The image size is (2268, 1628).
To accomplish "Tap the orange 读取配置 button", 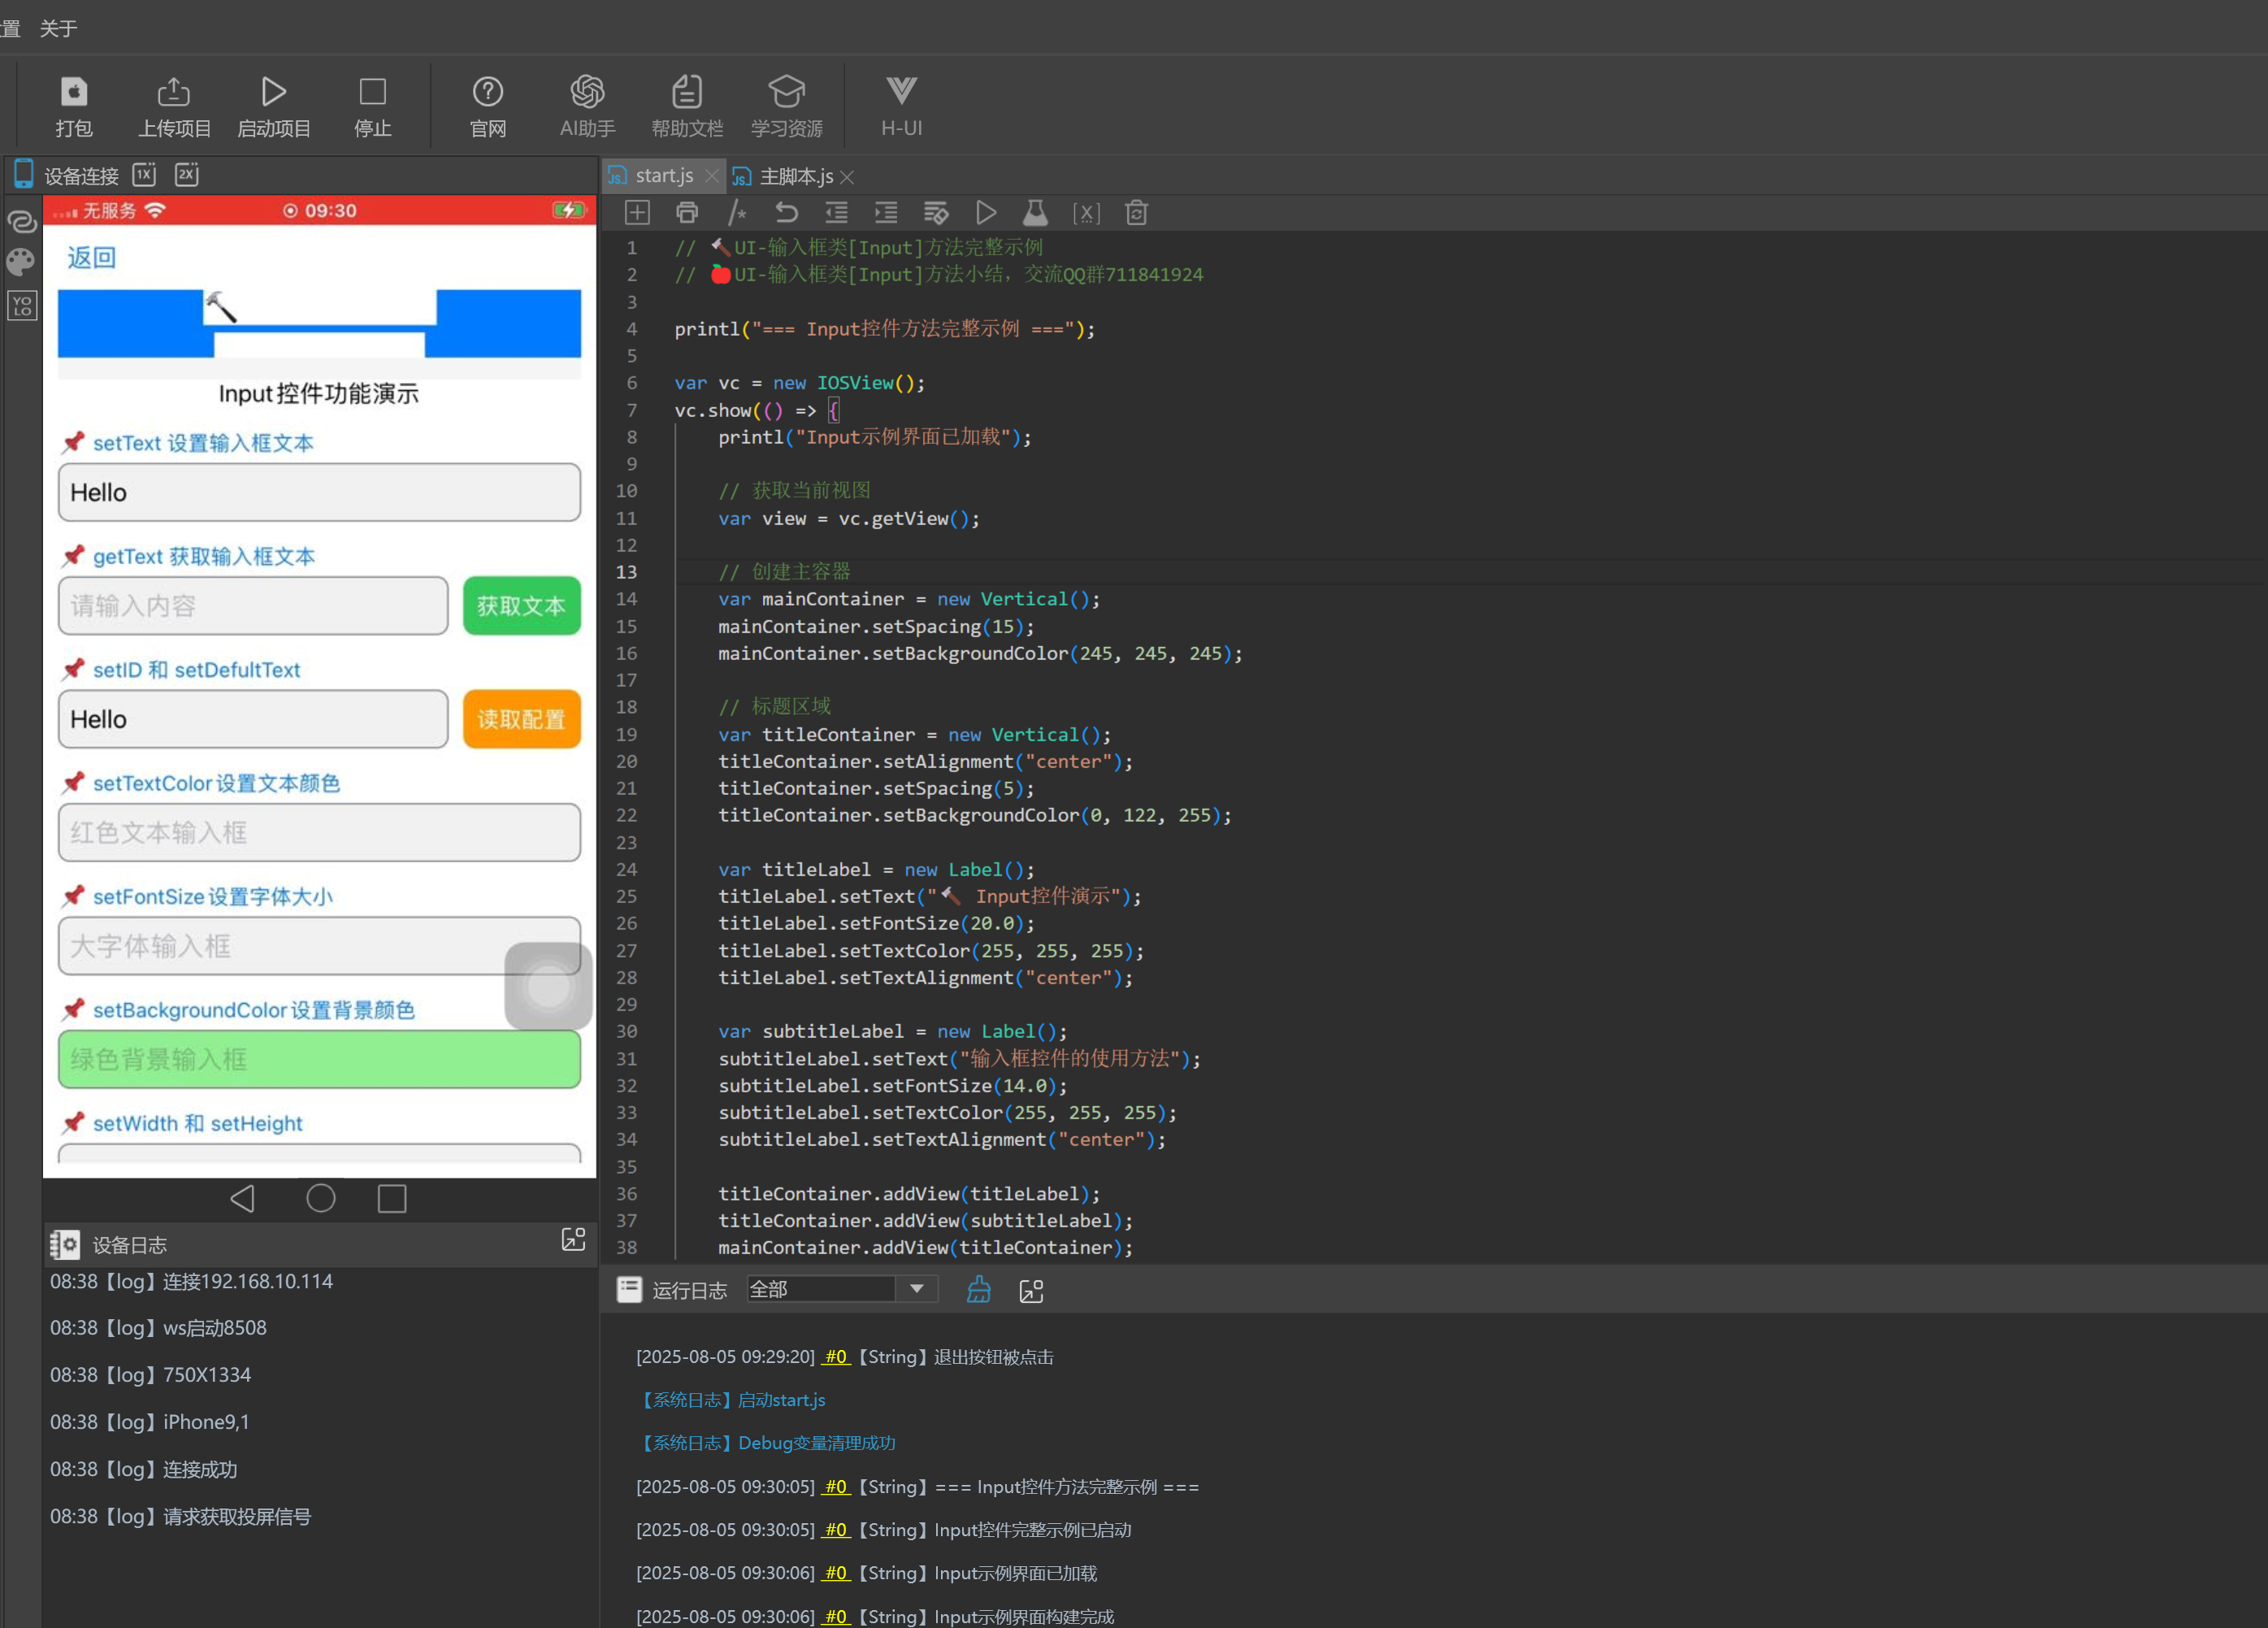I will pyautogui.click(x=522, y=719).
